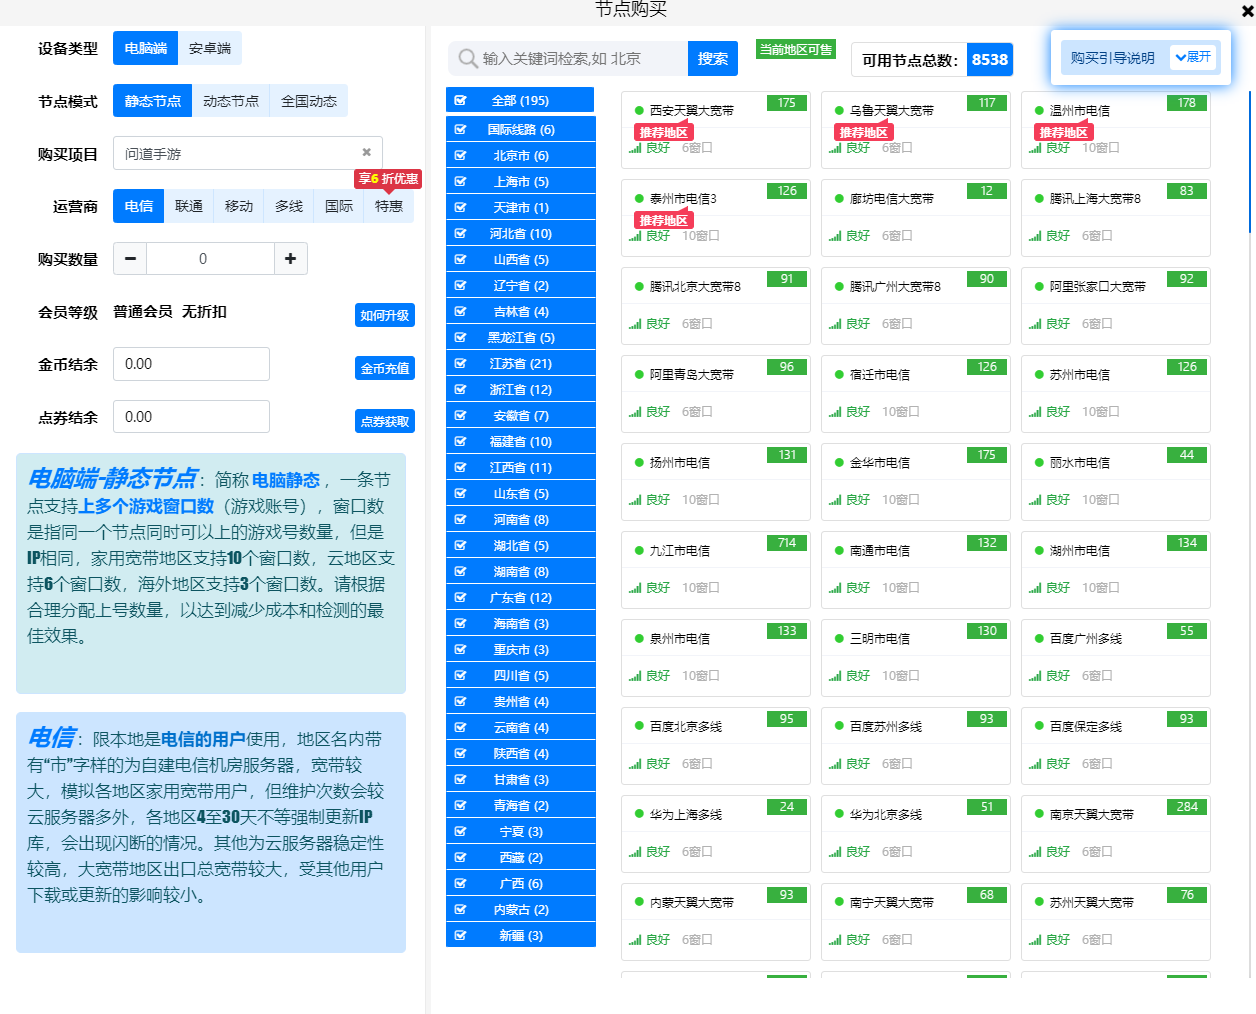Image resolution: width=1256 pixels, height=1014 pixels.
Task: Uncheck the 江苏省 (21) region filter
Action: [460, 363]
